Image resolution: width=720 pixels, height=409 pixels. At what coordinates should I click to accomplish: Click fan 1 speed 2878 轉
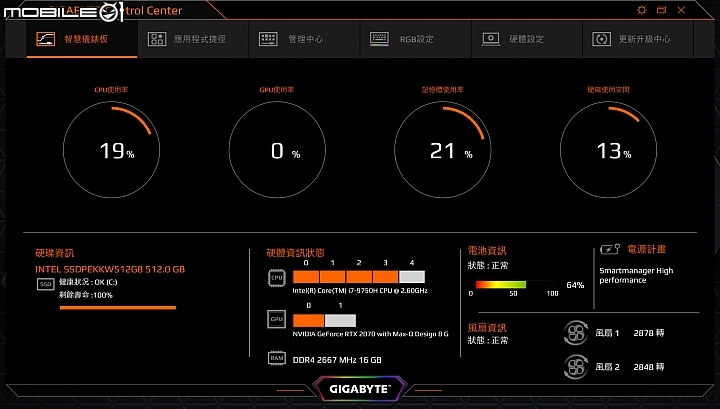pos(649,333)
